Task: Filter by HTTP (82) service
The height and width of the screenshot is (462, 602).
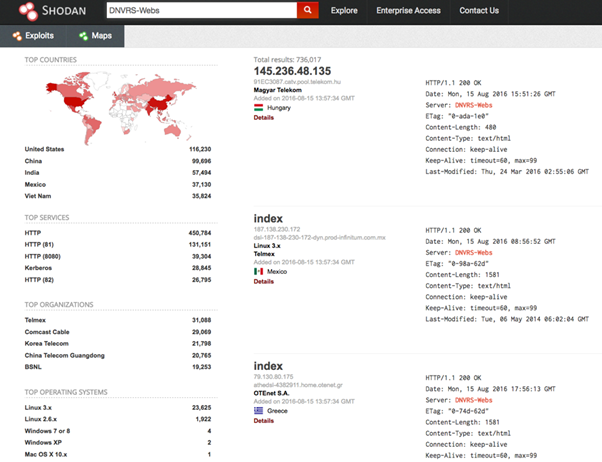Action: (x=39, y=280)
